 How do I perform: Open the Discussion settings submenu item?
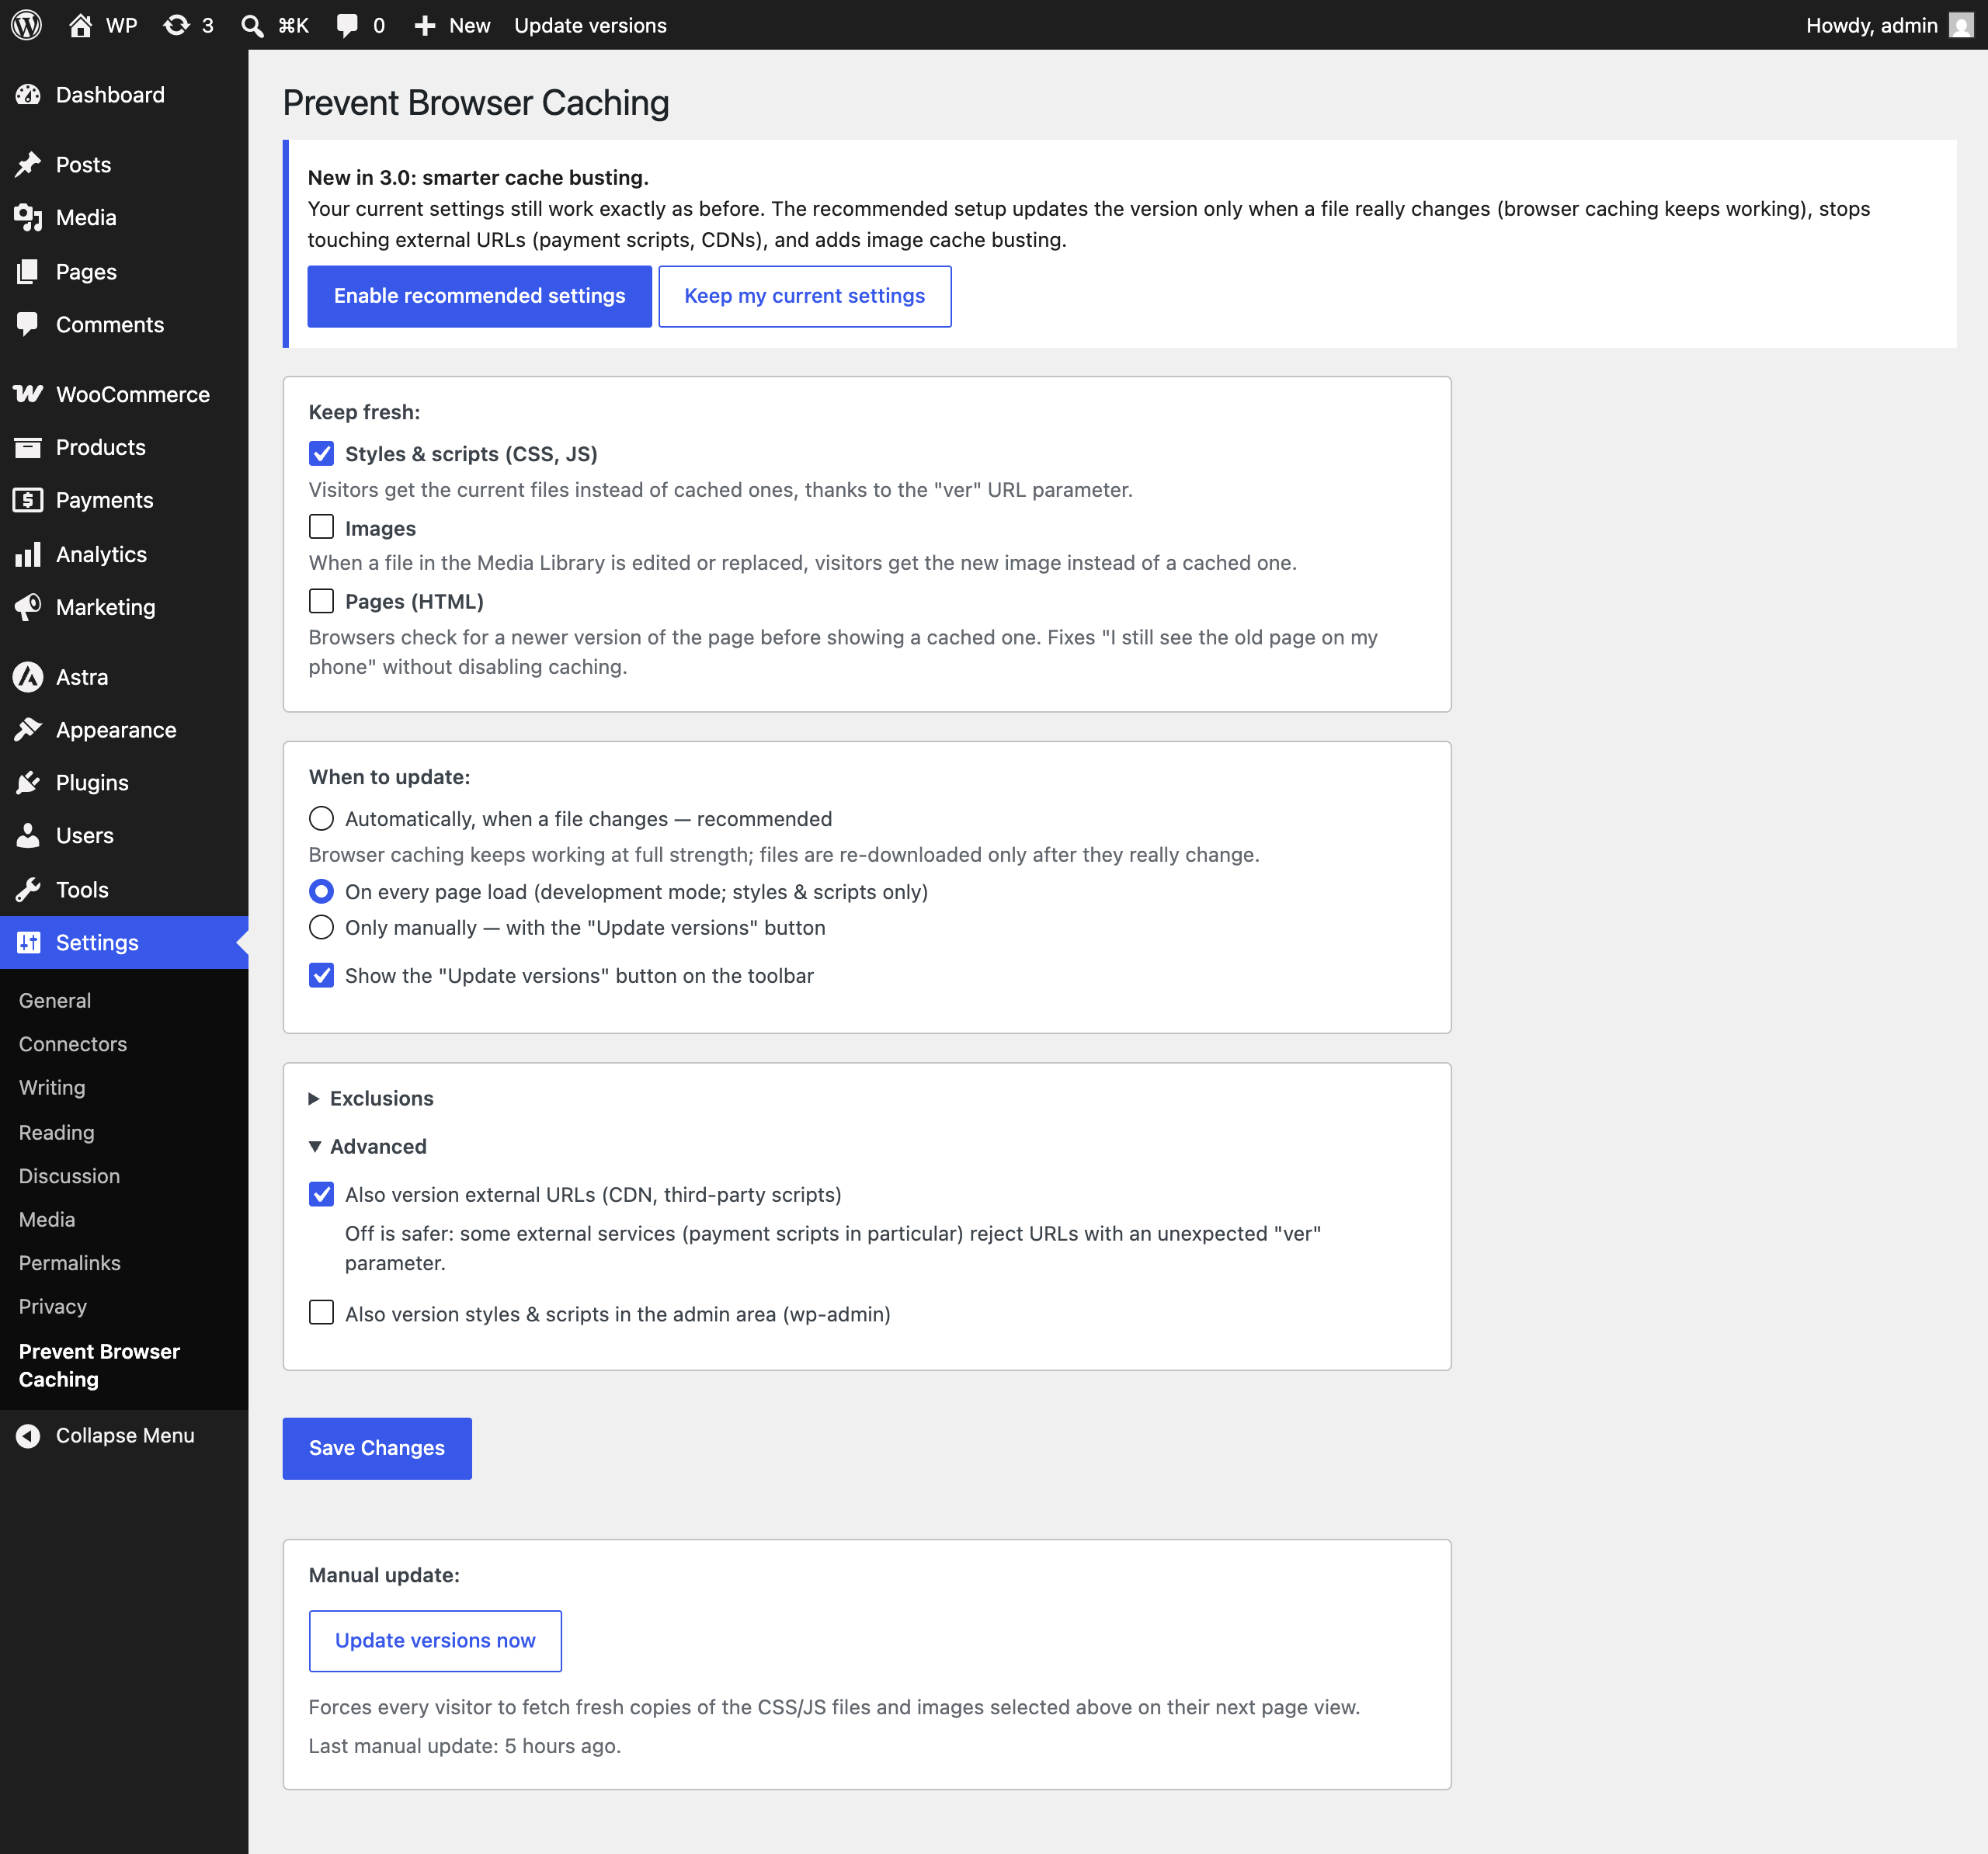(69, 1176)
